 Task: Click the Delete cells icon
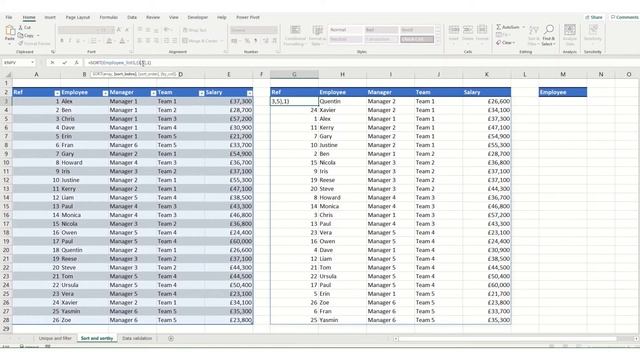coord(468,30)
